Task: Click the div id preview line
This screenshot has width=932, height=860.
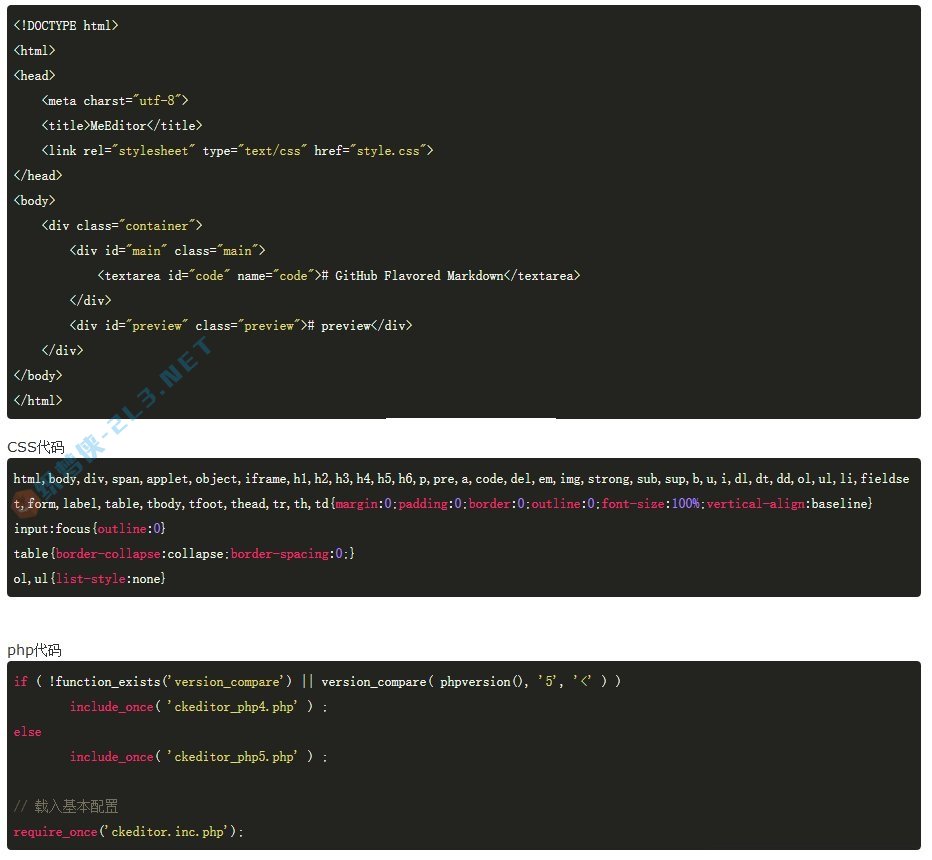Action: pyautogui.click(x=240, y=325)
